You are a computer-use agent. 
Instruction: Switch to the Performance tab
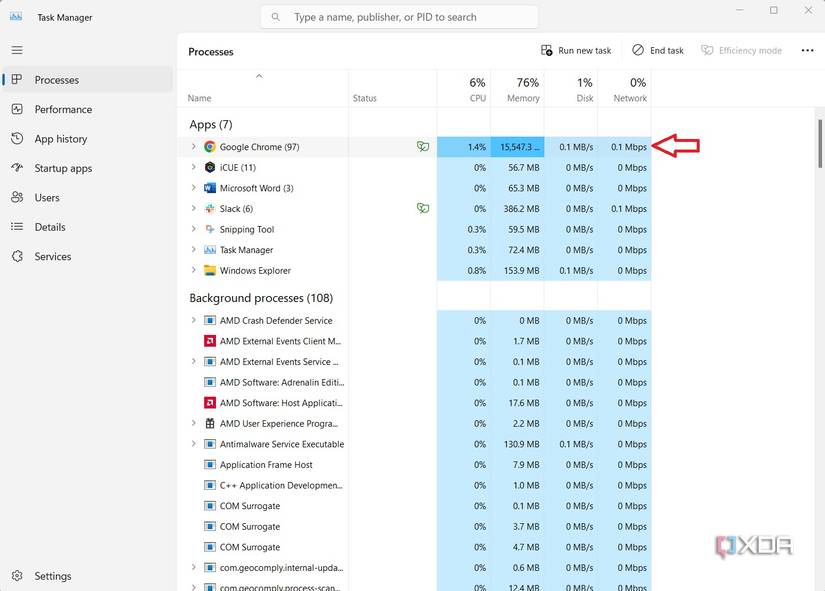[x=87, y=109]
